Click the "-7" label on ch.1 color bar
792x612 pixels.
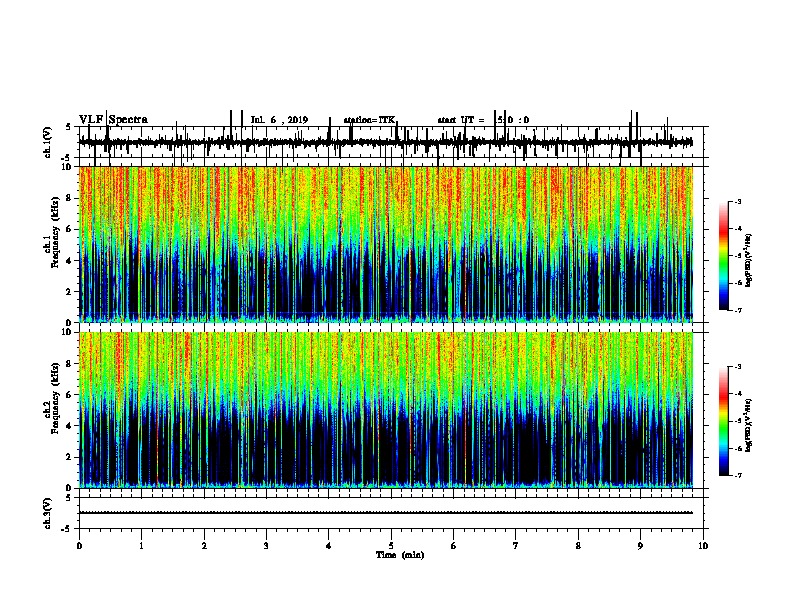[x=737, y=310]
